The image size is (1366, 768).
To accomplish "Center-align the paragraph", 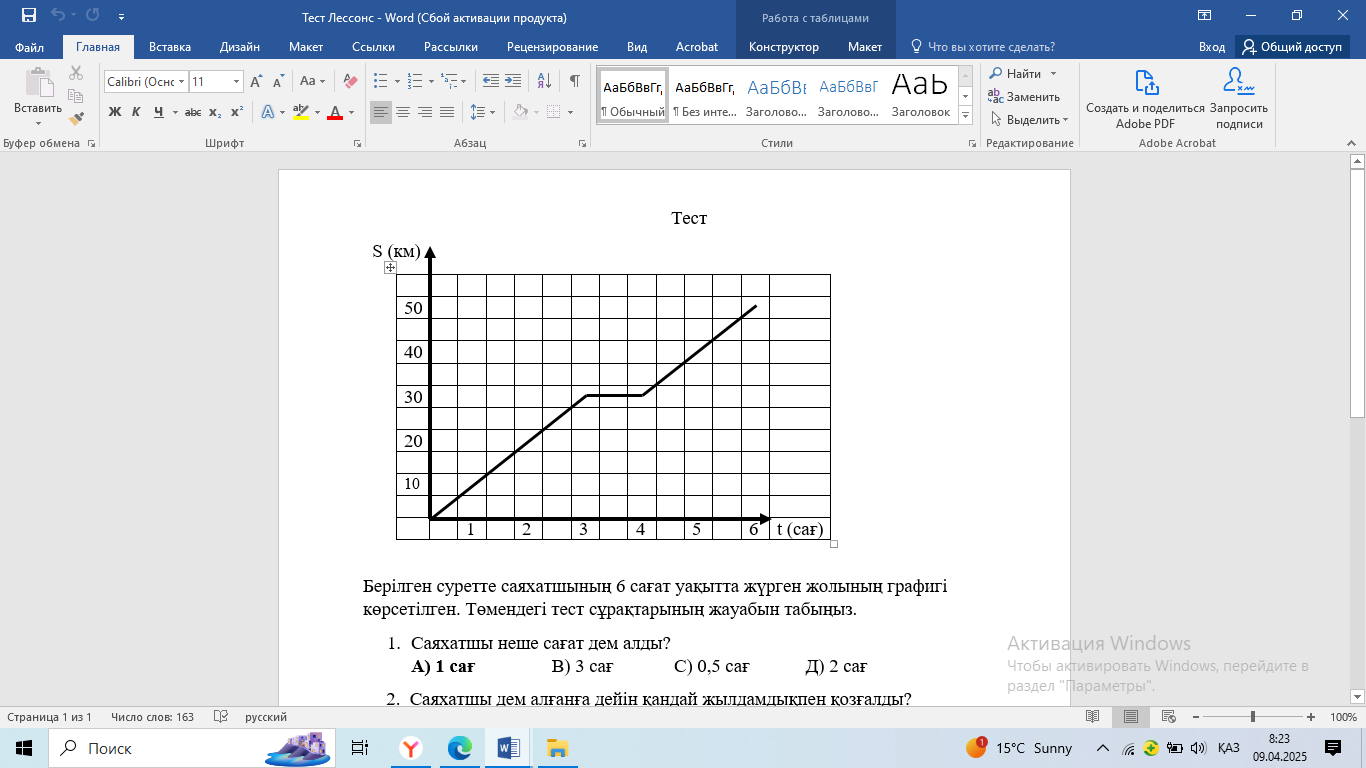I will pyautogui.click(x=403, y=112).
